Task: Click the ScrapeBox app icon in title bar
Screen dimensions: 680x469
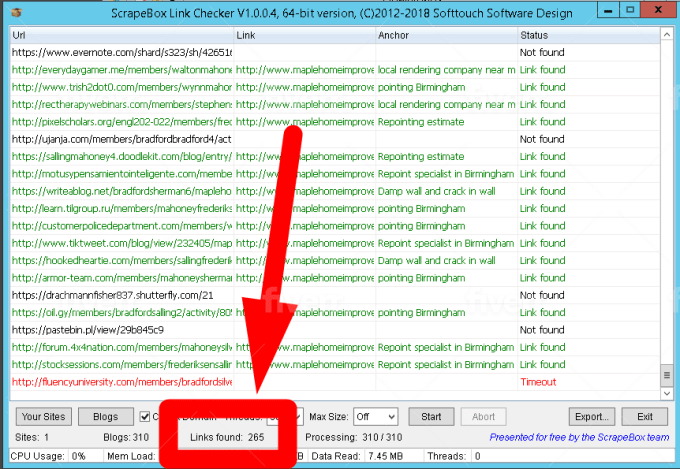Action: tap(16, 13)
